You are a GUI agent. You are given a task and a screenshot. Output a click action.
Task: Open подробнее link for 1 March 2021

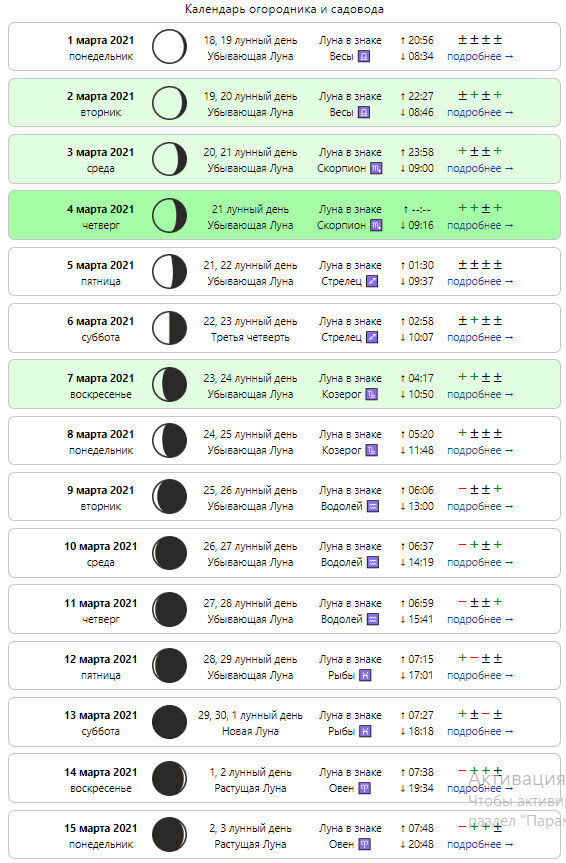[480, 56]
